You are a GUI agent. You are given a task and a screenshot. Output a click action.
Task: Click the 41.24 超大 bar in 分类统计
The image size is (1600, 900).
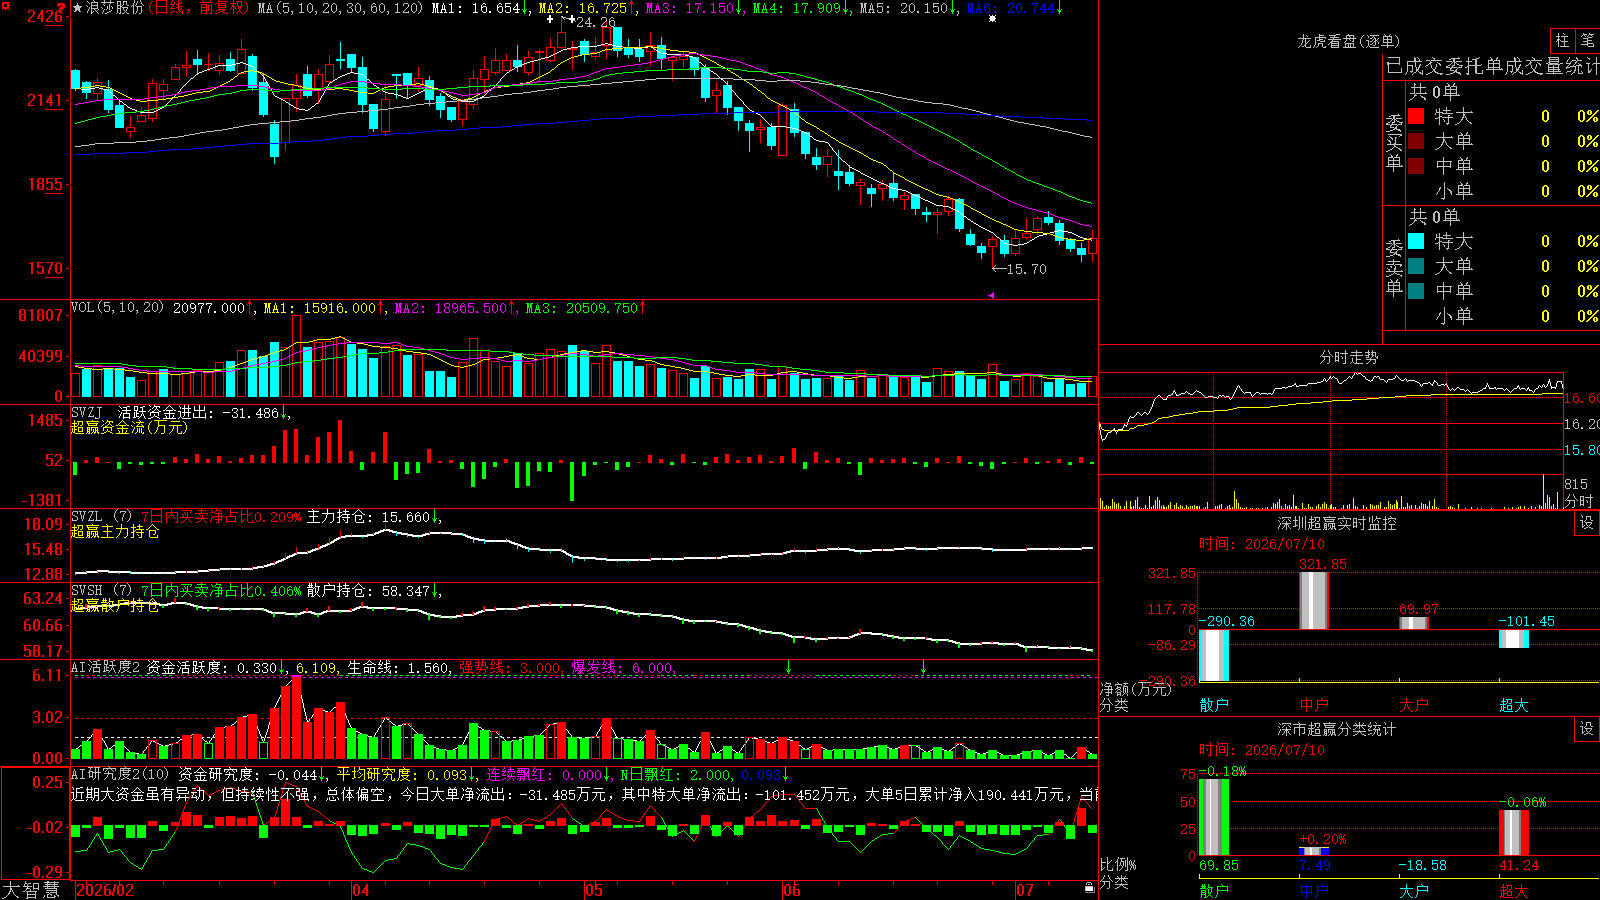click(x=1514, y=833)
